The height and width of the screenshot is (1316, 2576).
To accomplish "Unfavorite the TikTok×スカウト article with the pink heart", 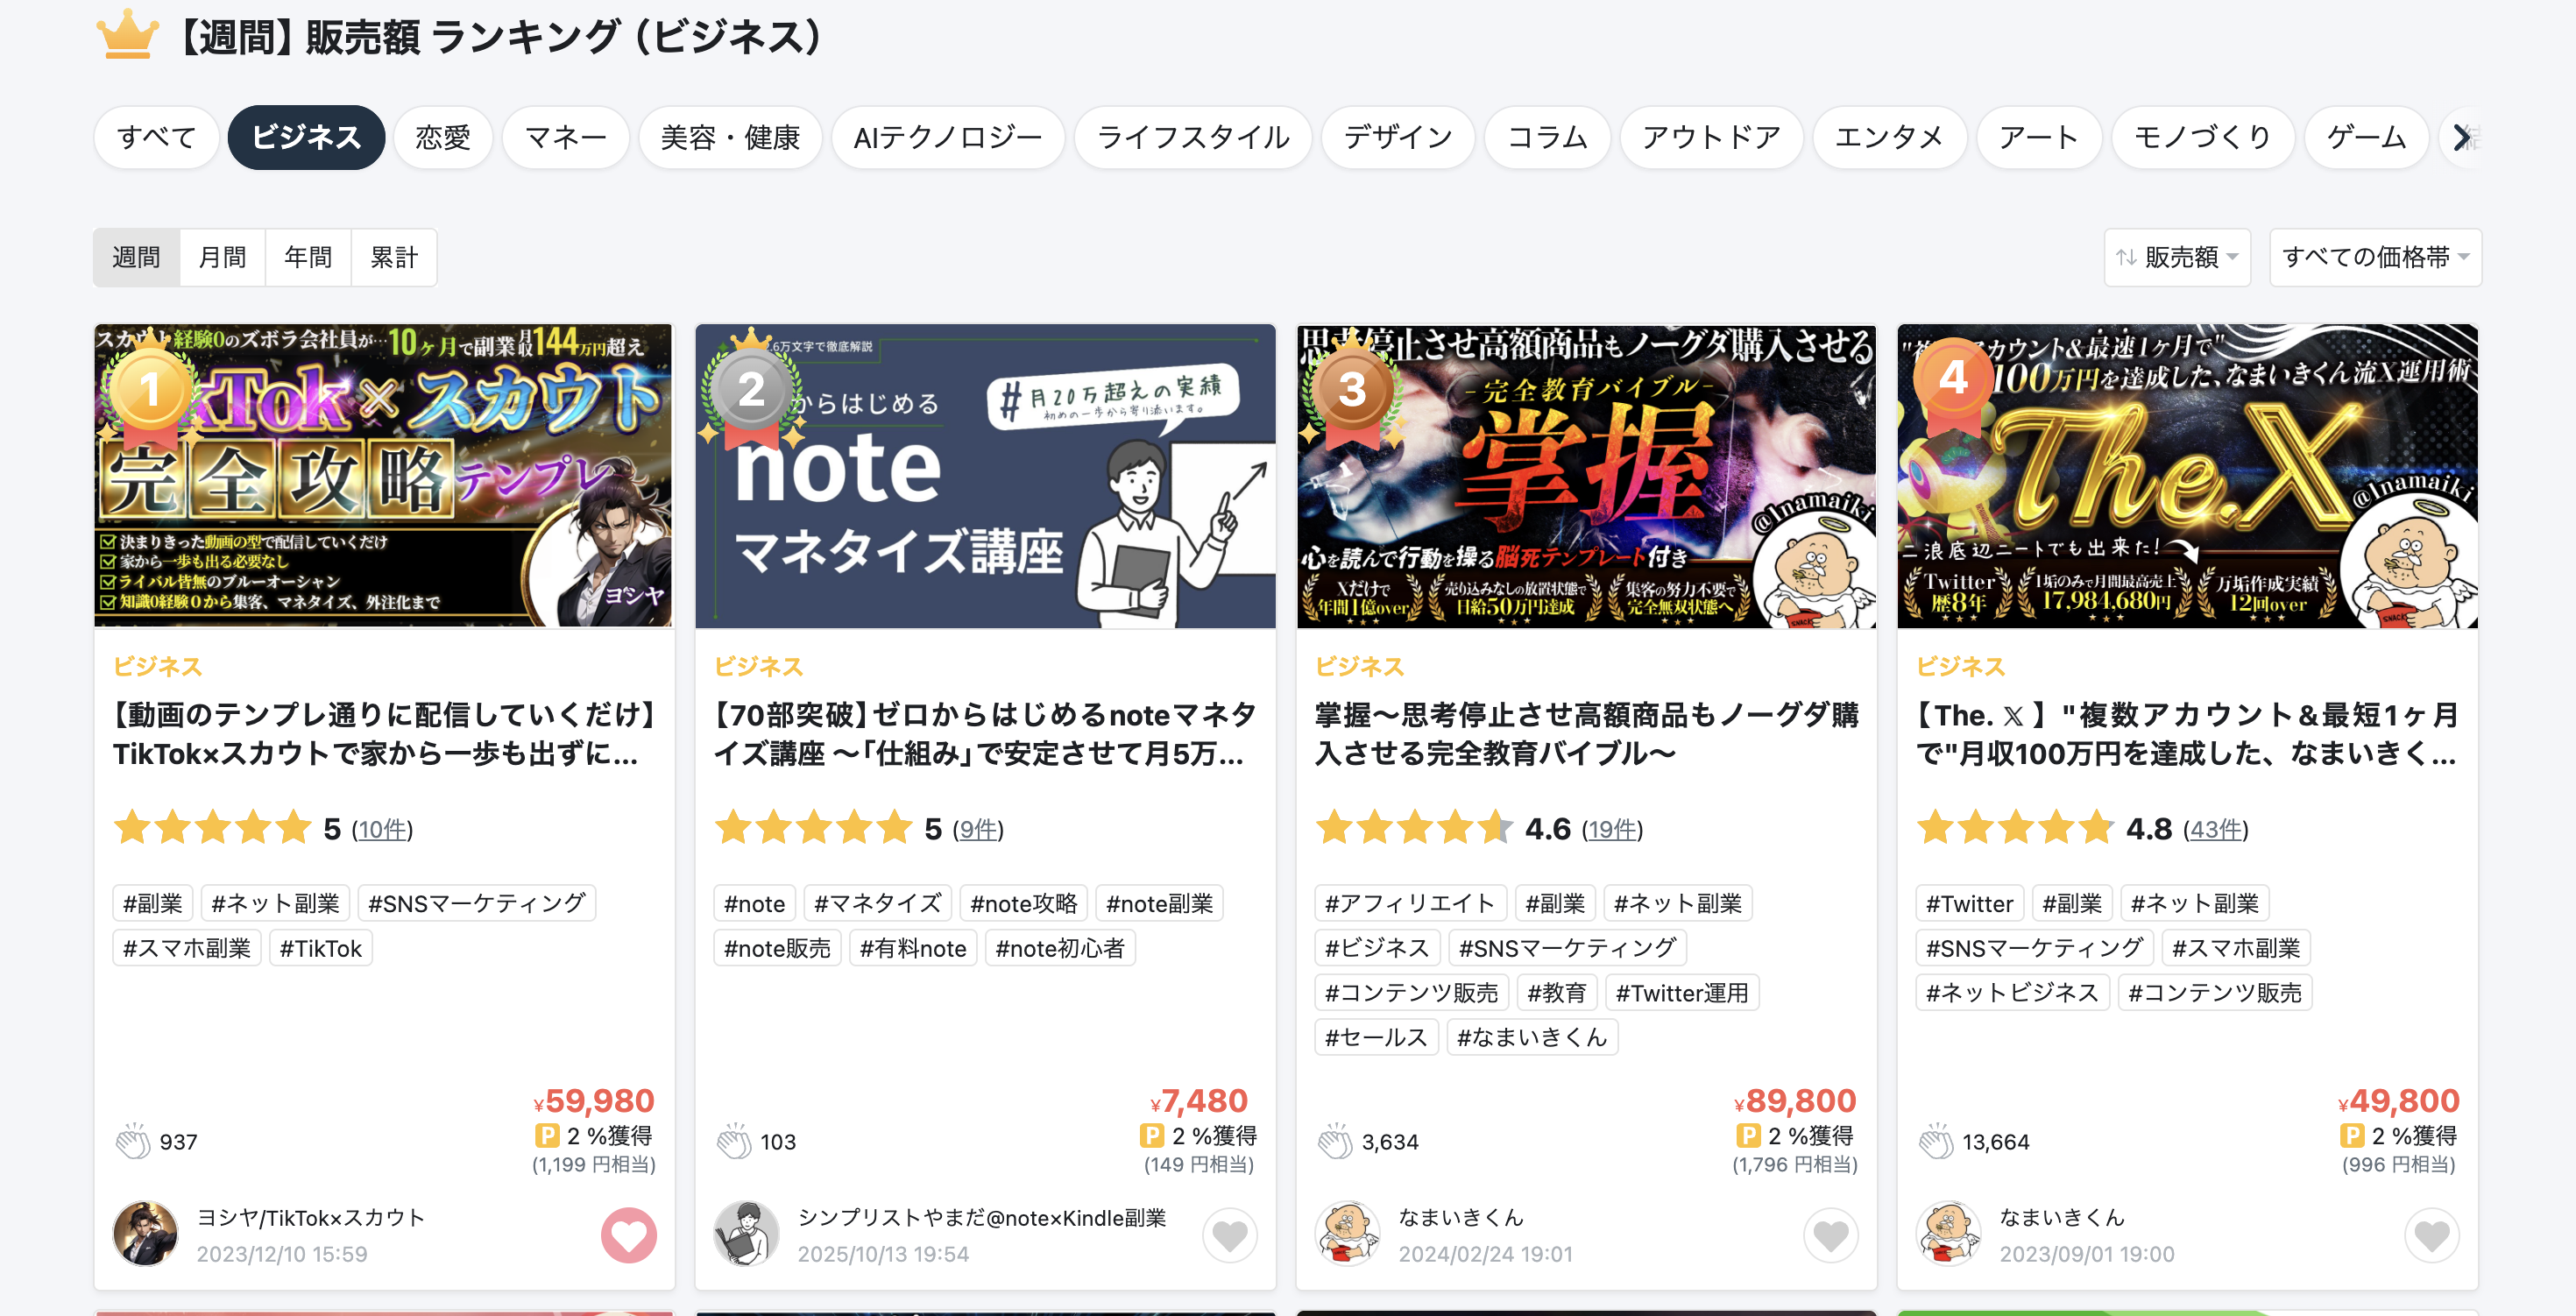I will point(628,1235).
